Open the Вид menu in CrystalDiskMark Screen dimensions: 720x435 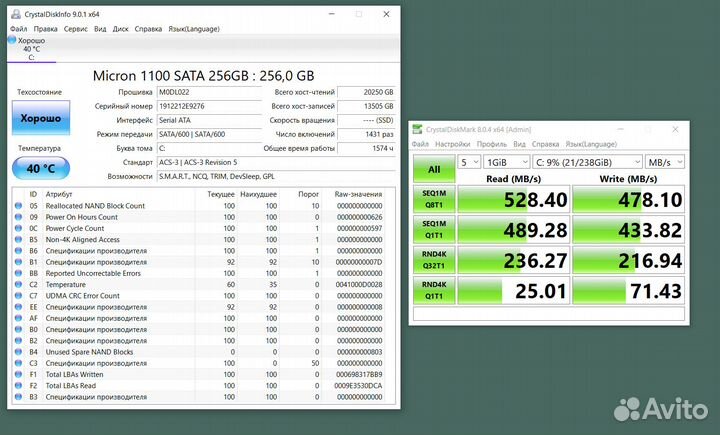pos(519,144)
